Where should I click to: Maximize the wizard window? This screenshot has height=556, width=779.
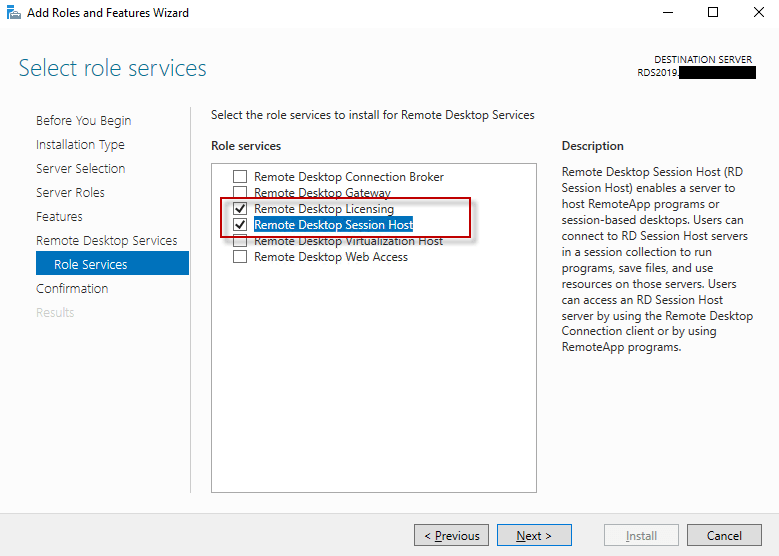click(713, 12)
